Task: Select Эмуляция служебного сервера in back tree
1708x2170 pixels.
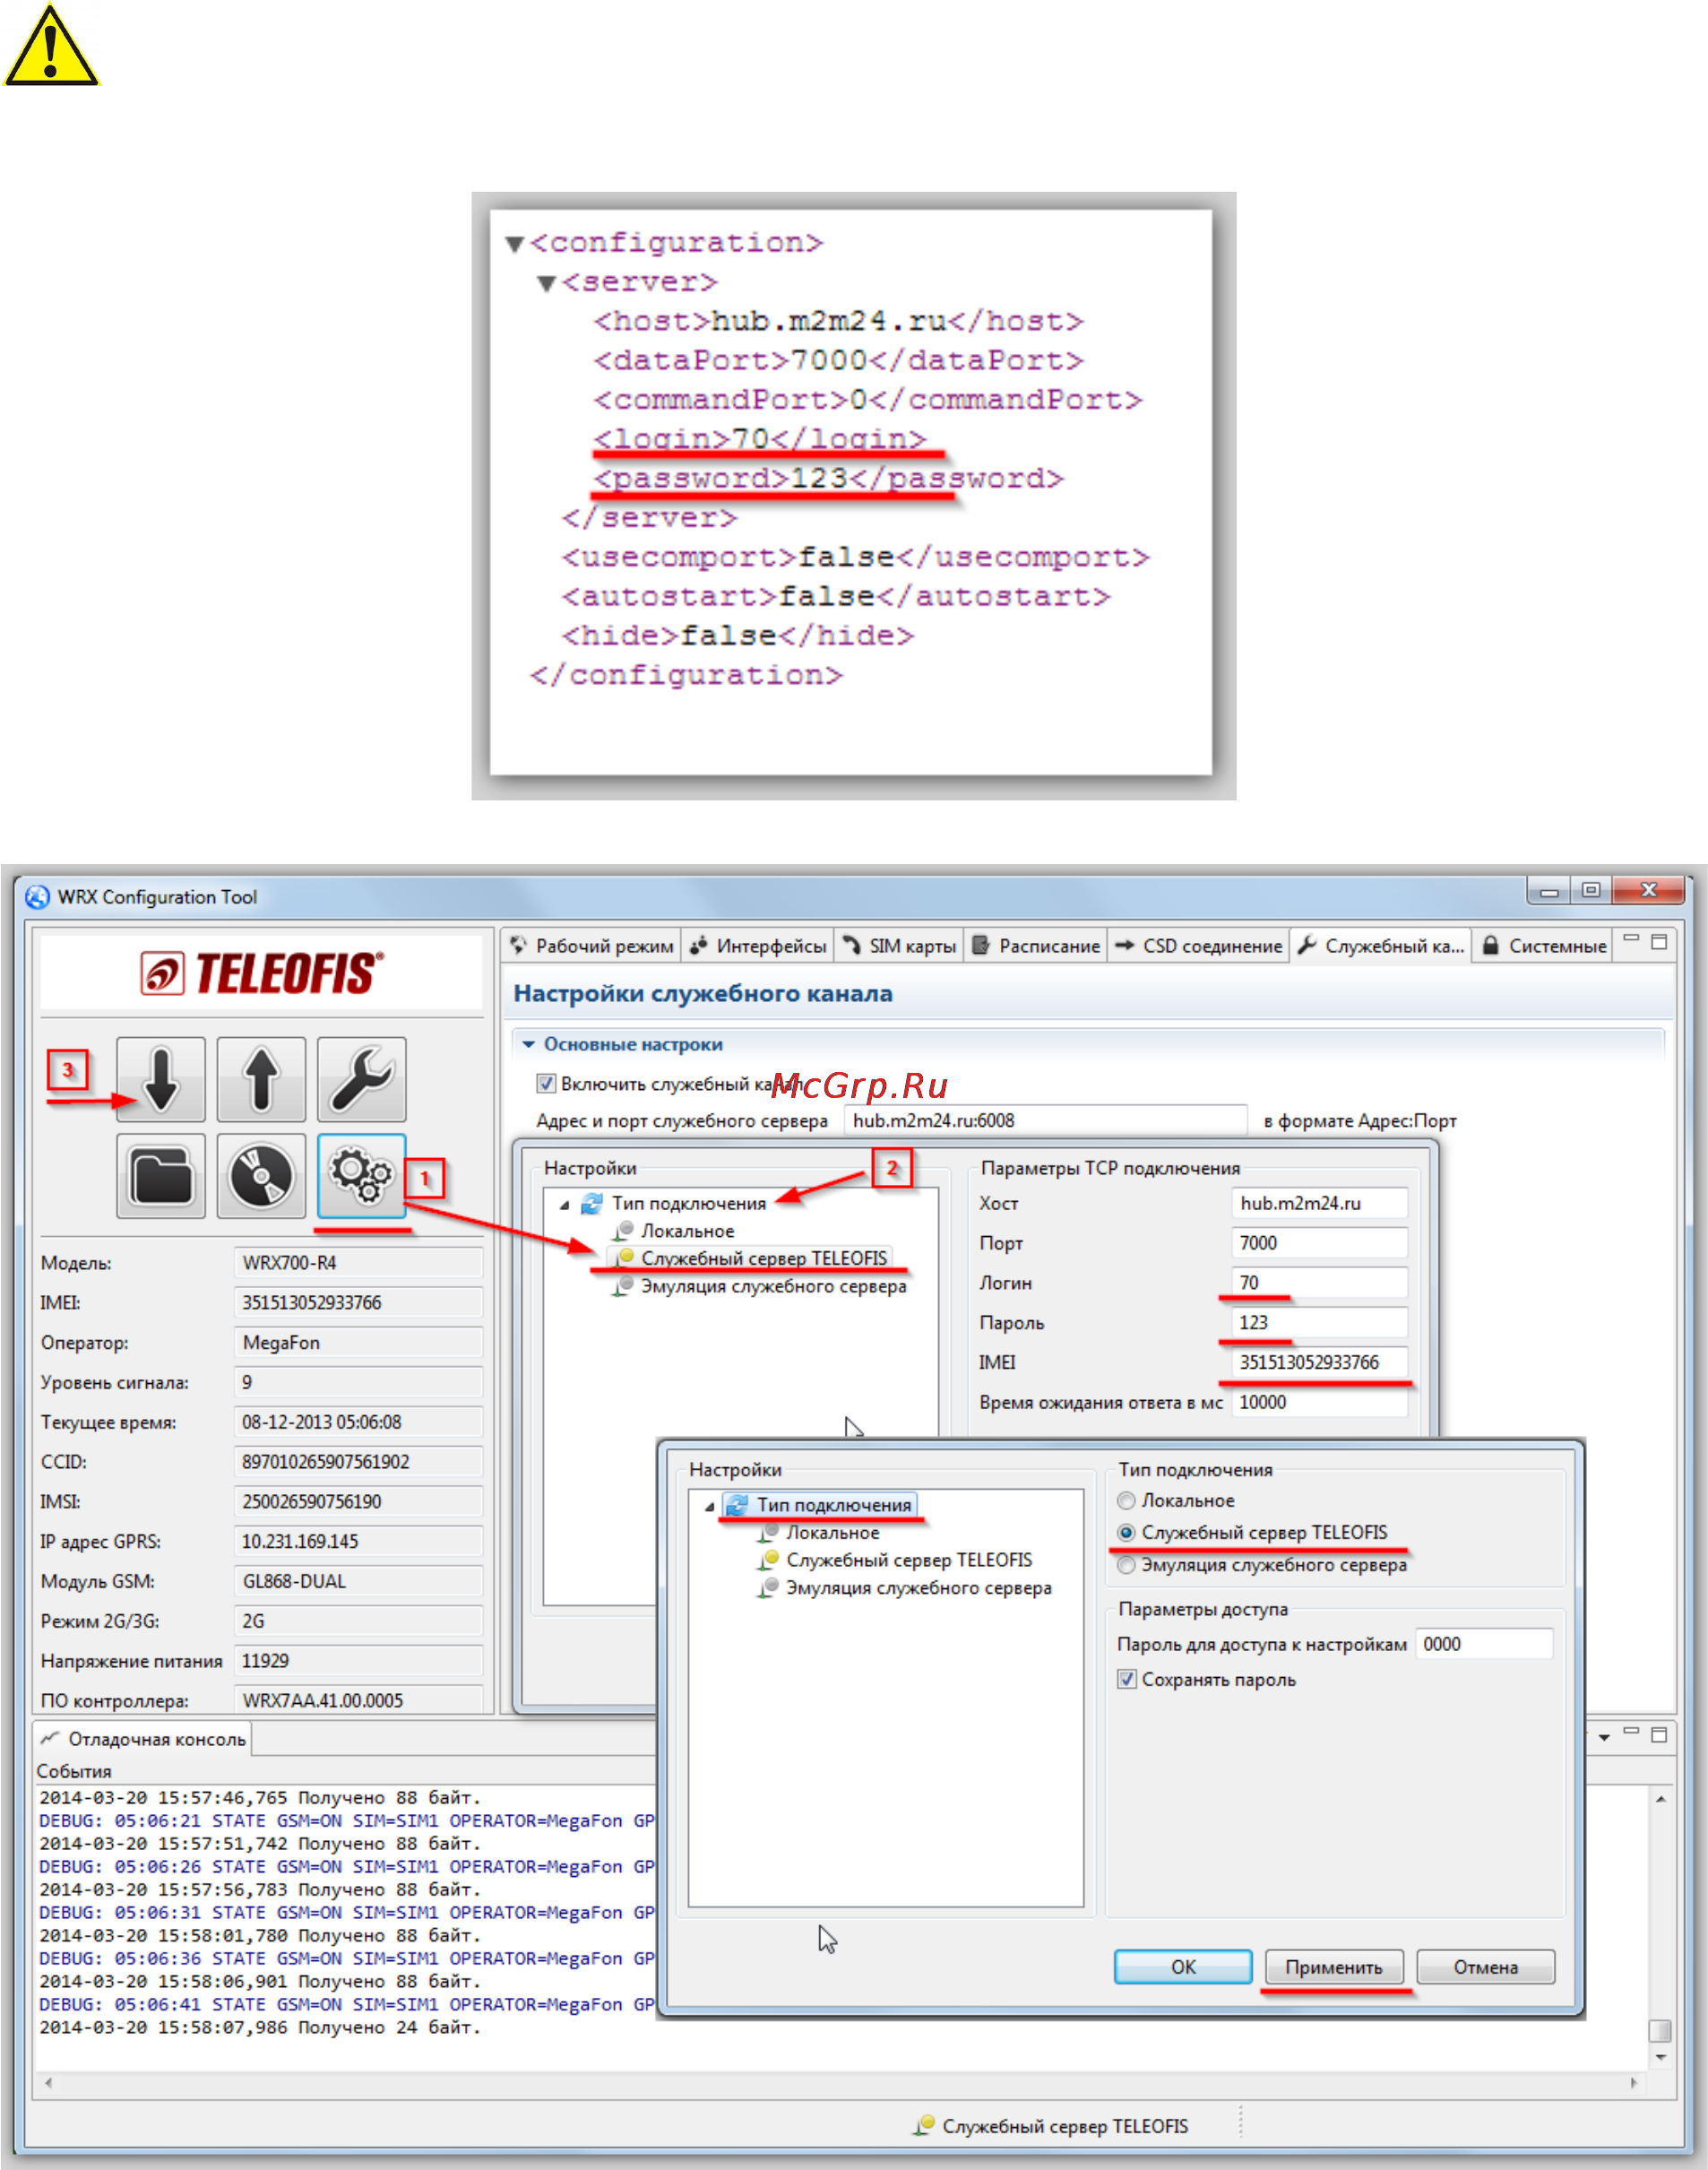Action: tap(774, 1286)
